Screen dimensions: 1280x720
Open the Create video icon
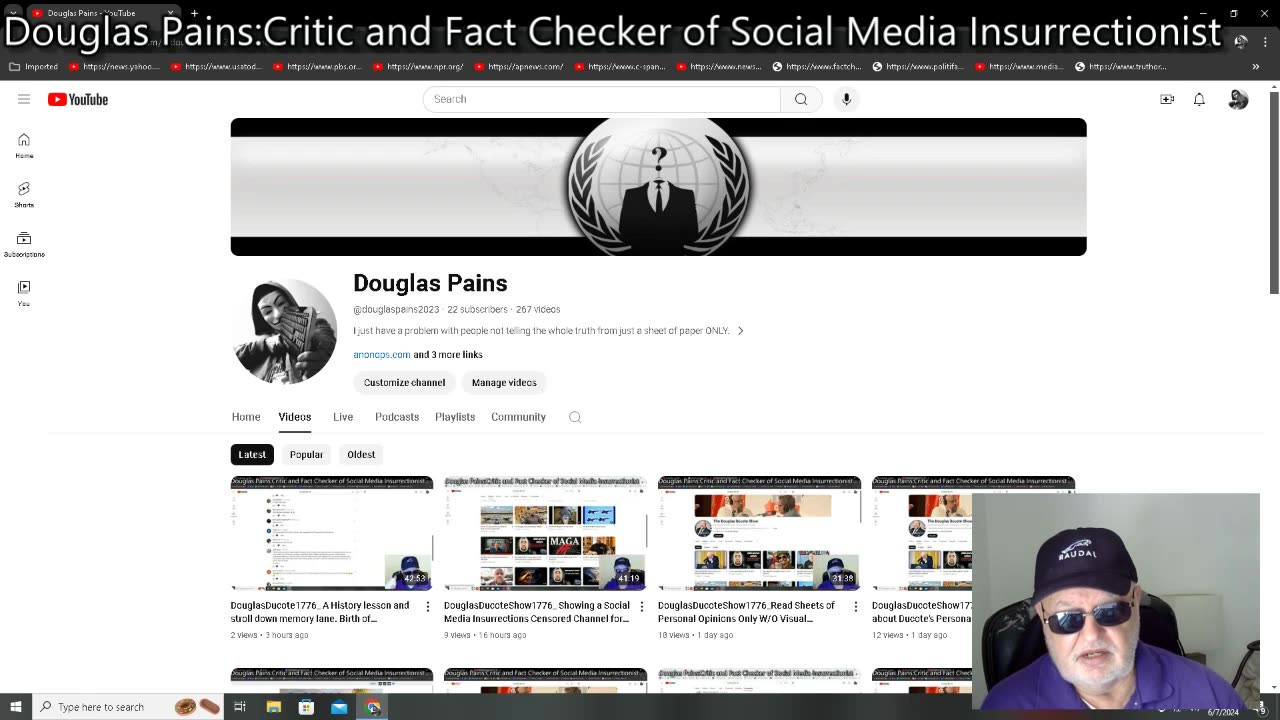[x=1167, y=99]
